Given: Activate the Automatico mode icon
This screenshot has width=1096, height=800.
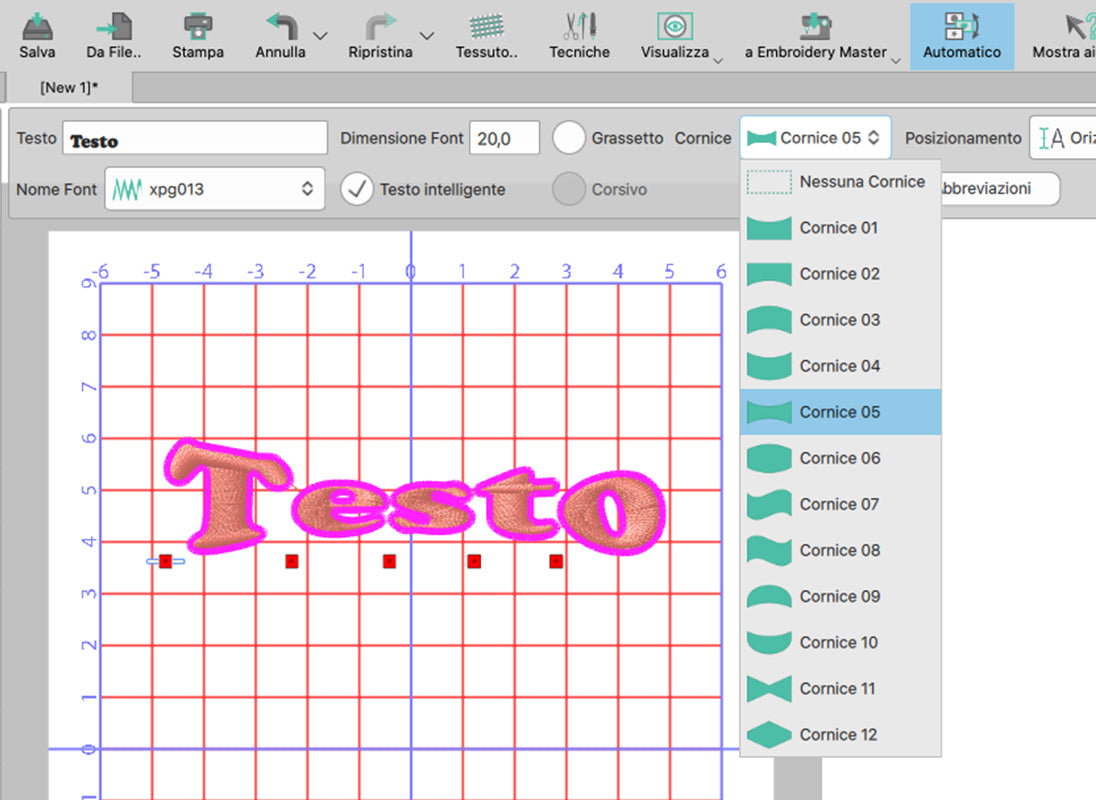Looking at the screenshot, I should coord(961,33).
